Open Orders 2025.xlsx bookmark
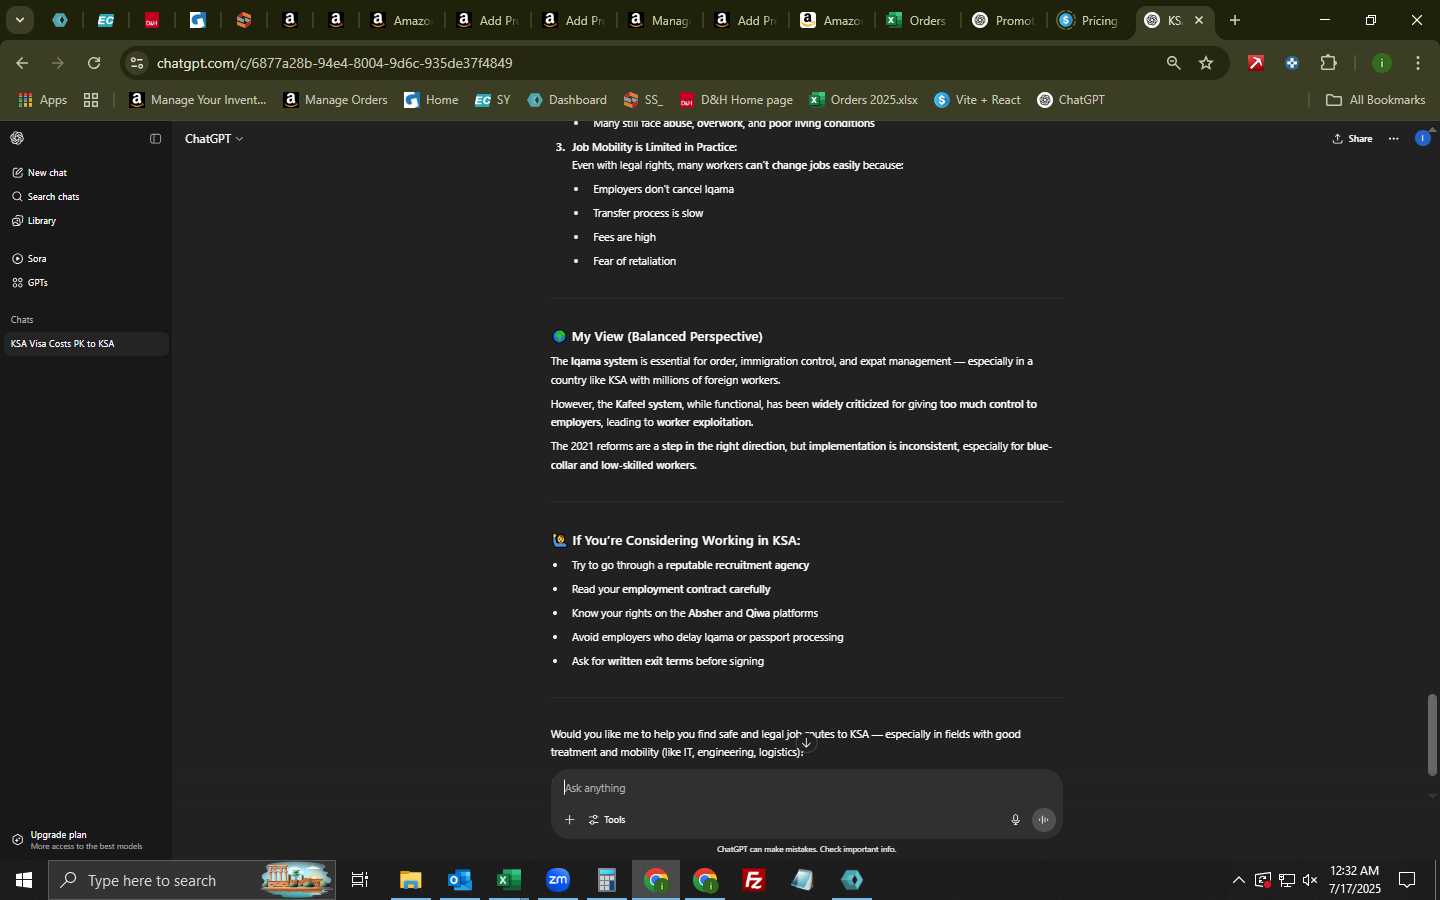The image size is (1440, 900). pyautogui.click(x=864, y=100)
